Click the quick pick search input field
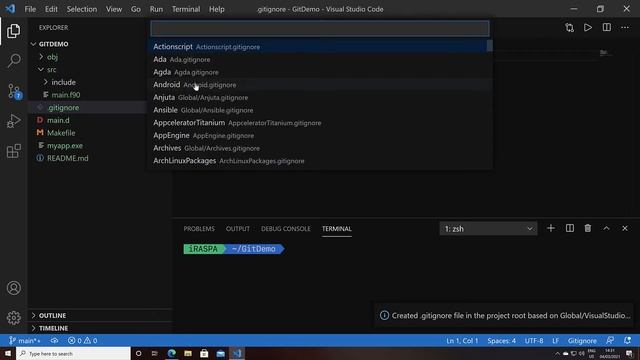 coord(320,29)
